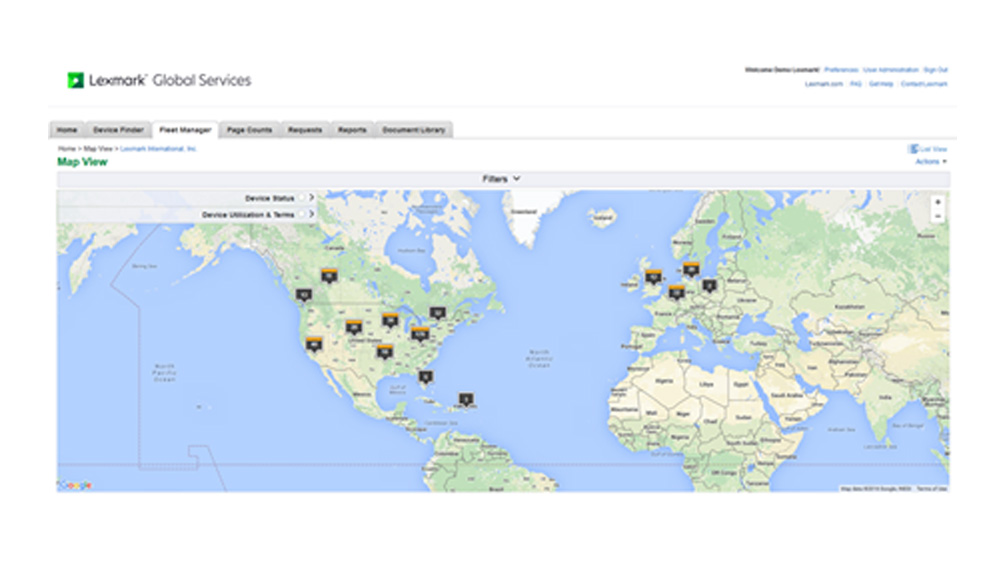Click the Google logo on the map
The width and height of the screenshot is (1000, 562).
76,485
